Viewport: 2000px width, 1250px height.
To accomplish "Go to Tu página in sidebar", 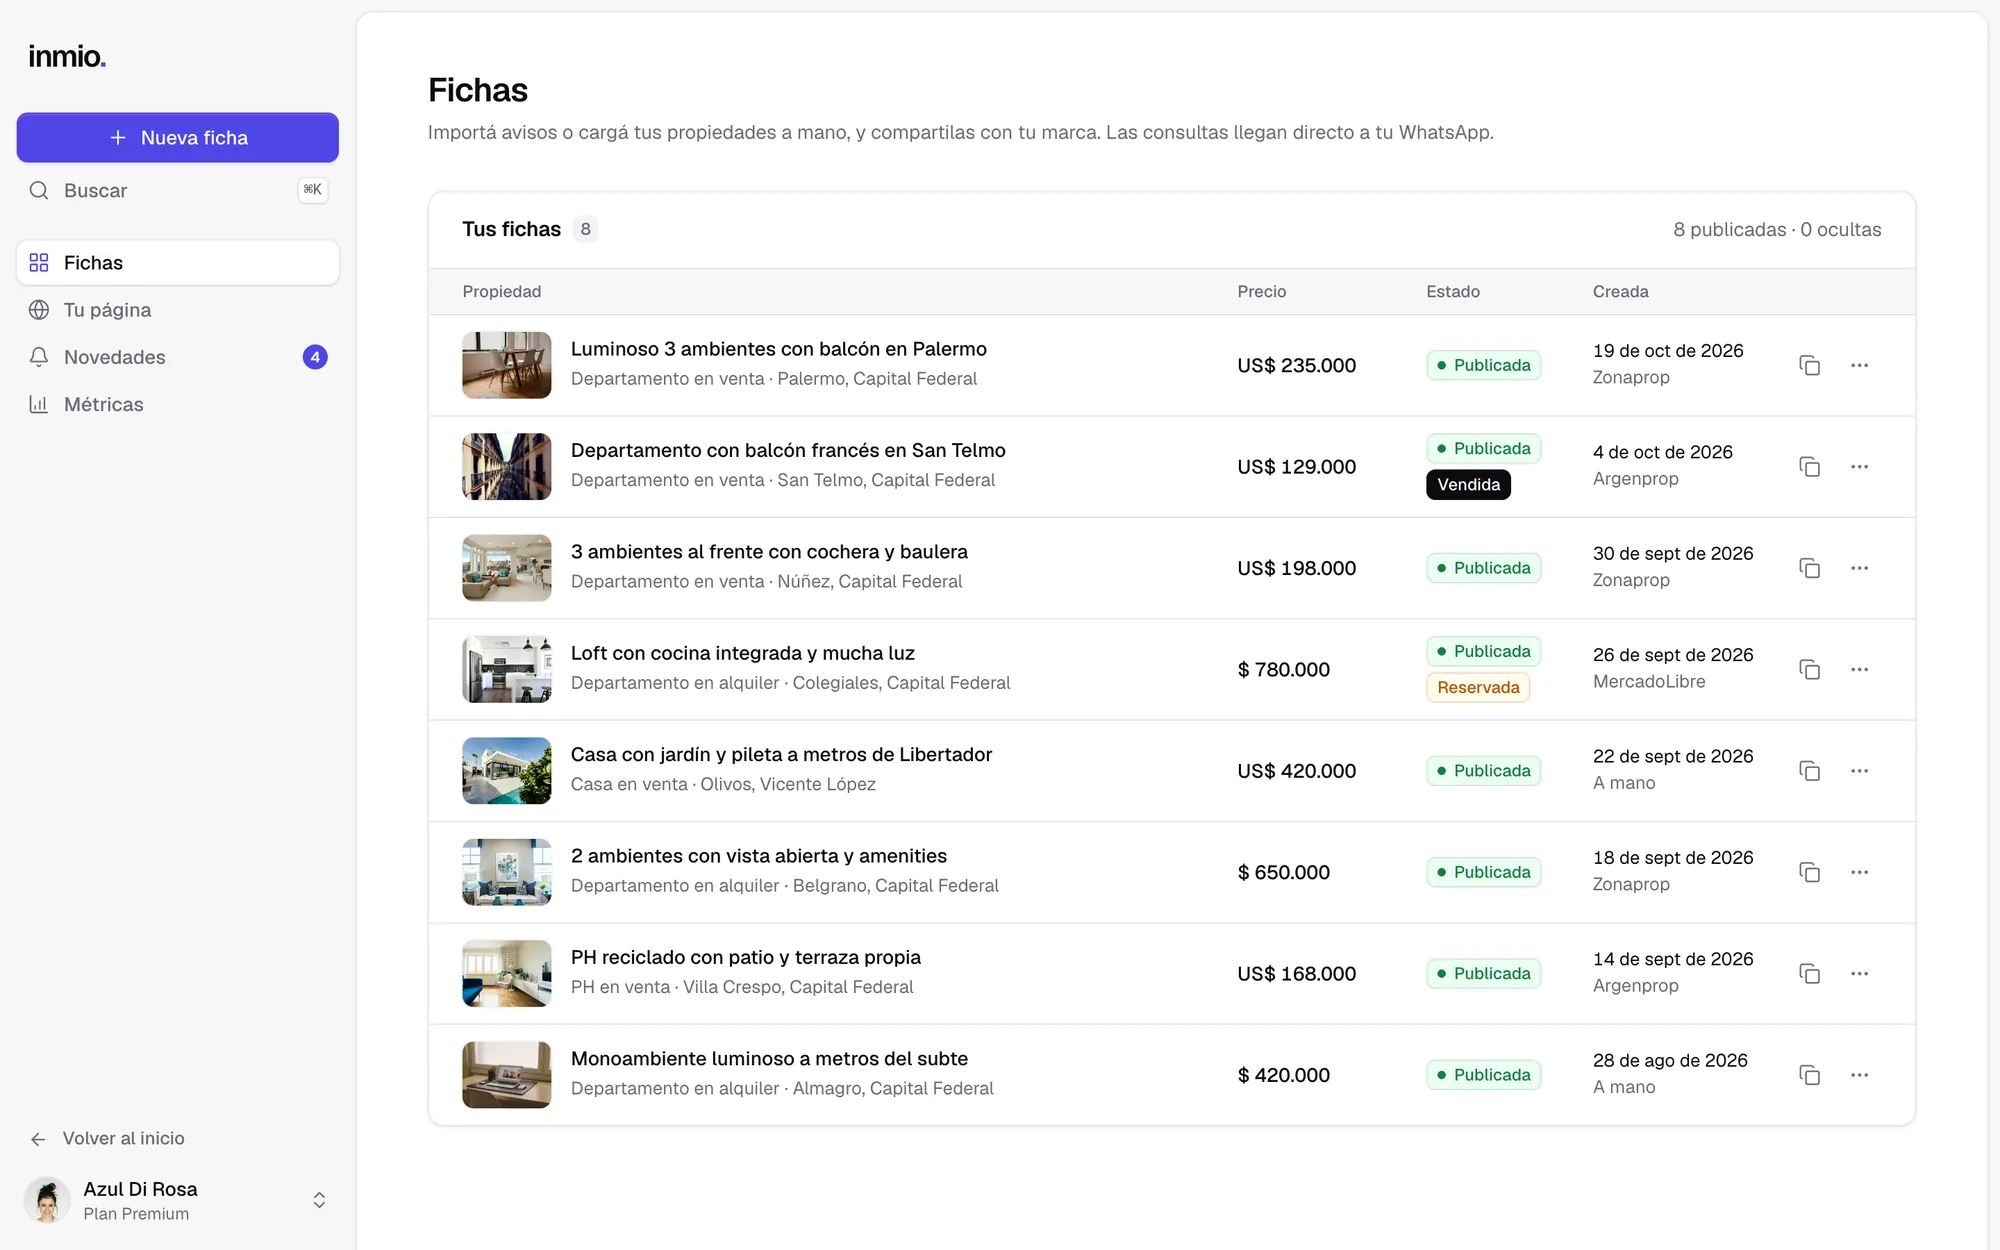I will 178,310.
